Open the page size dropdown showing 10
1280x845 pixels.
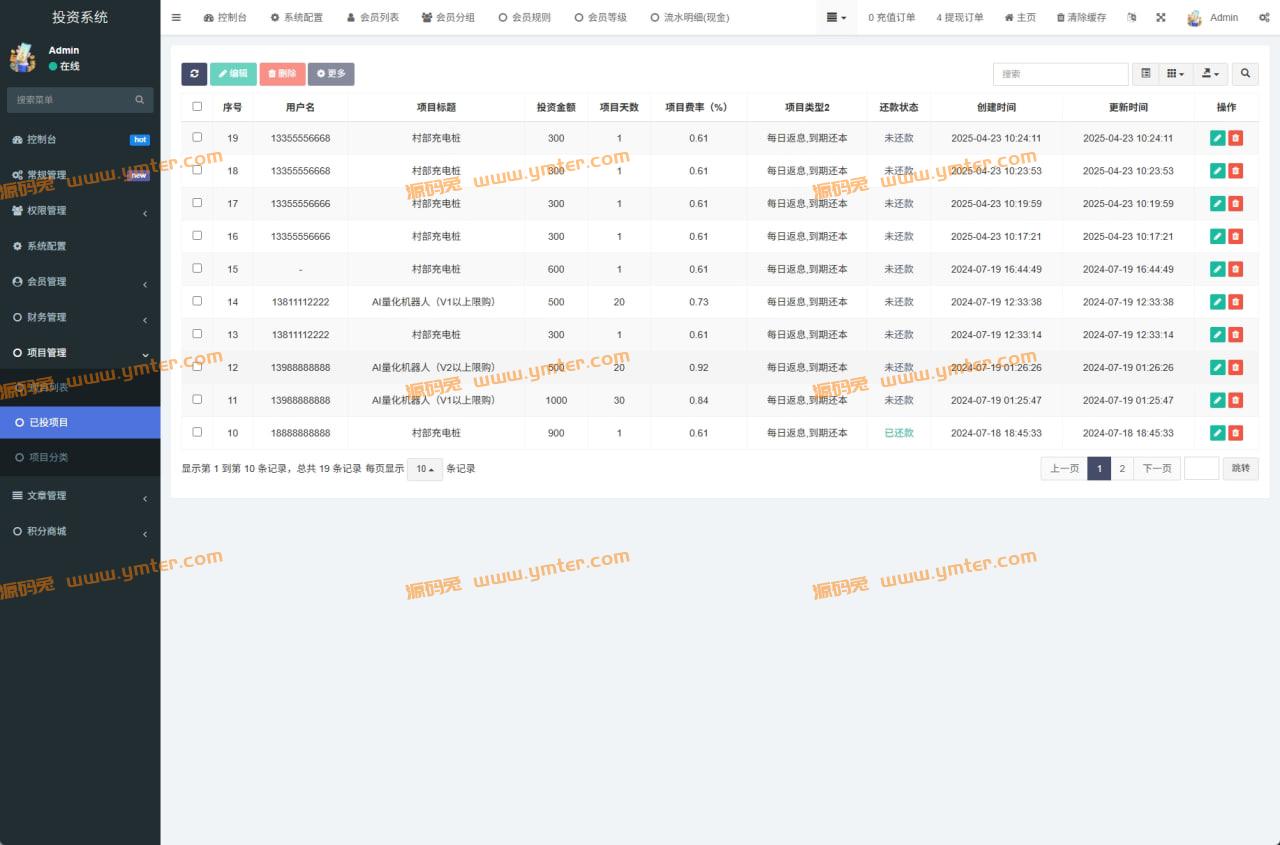[x=425, y=469]
